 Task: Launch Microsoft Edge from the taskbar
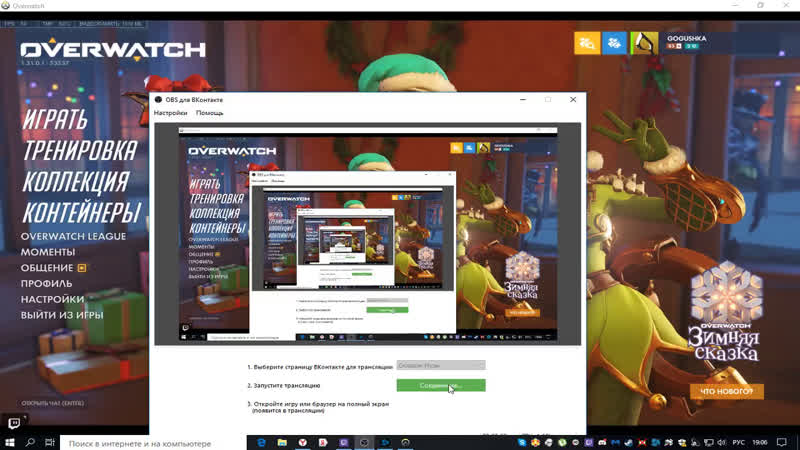[x=261, y=442]
